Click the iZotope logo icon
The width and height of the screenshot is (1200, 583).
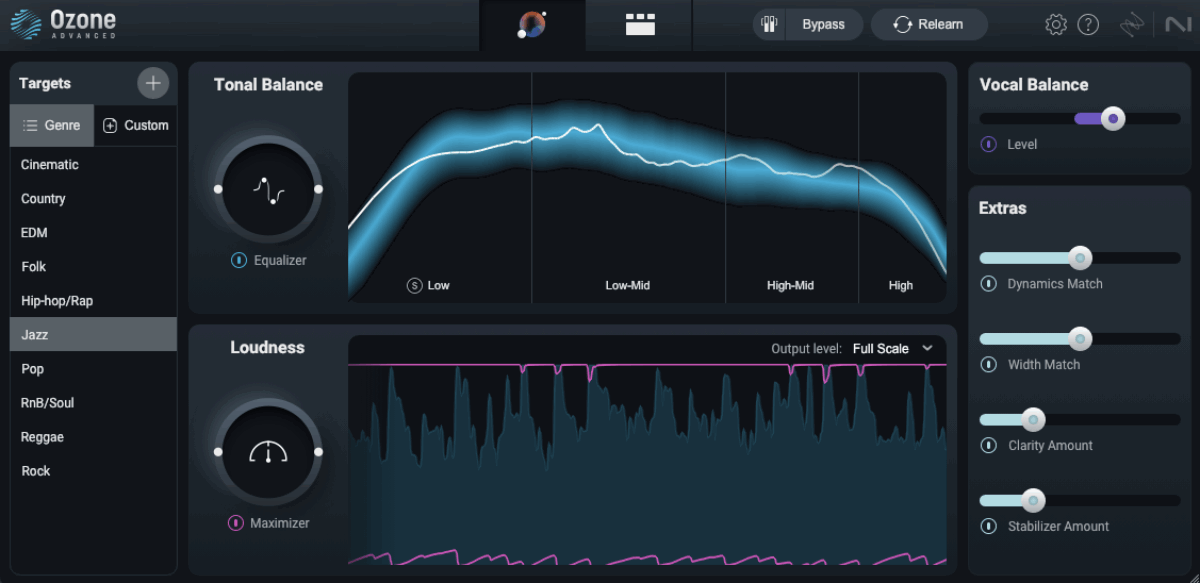click(1132, 25)
